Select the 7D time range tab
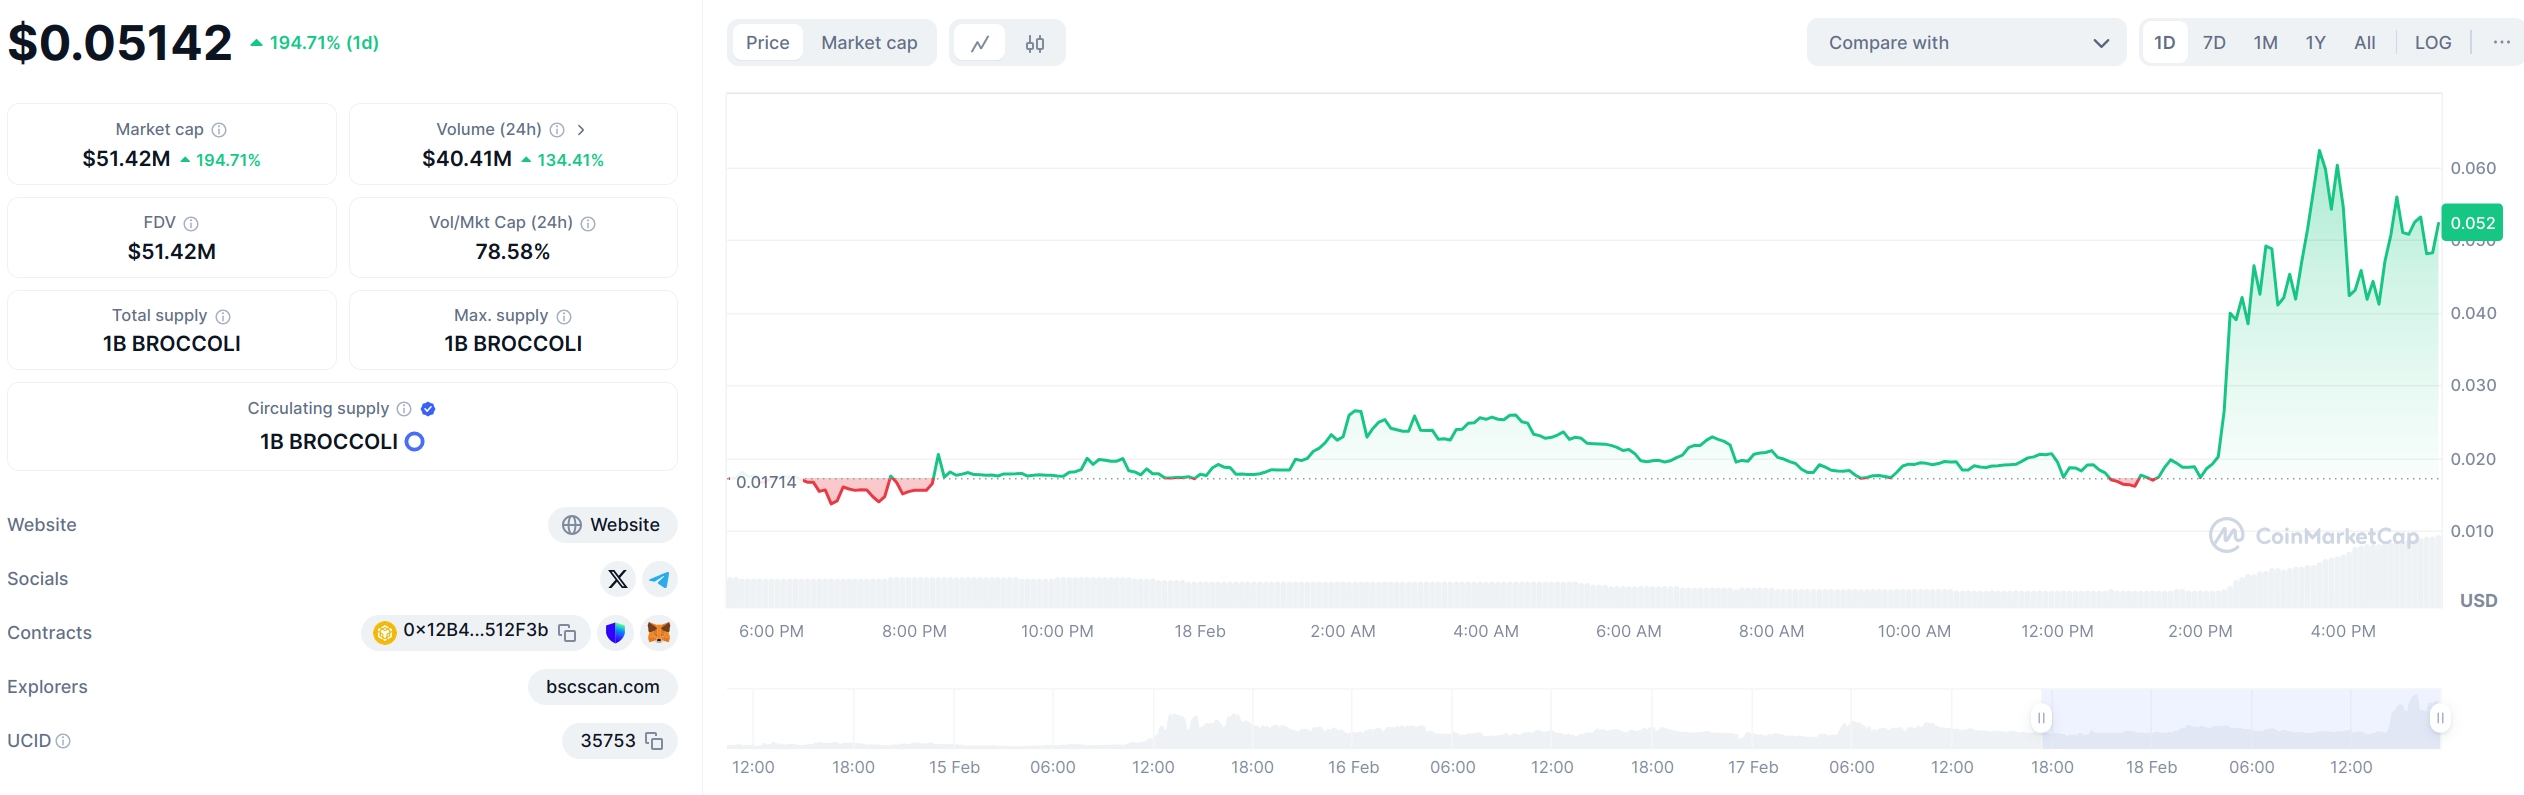This screenshot has width=2524, height=795. coord(2214,43)
